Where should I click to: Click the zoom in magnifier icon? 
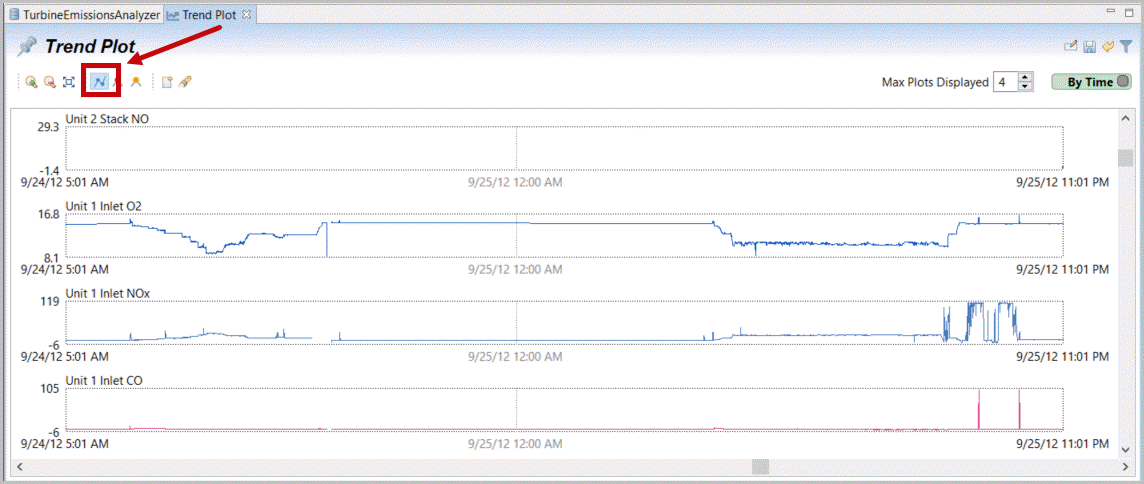coord(31,82)
